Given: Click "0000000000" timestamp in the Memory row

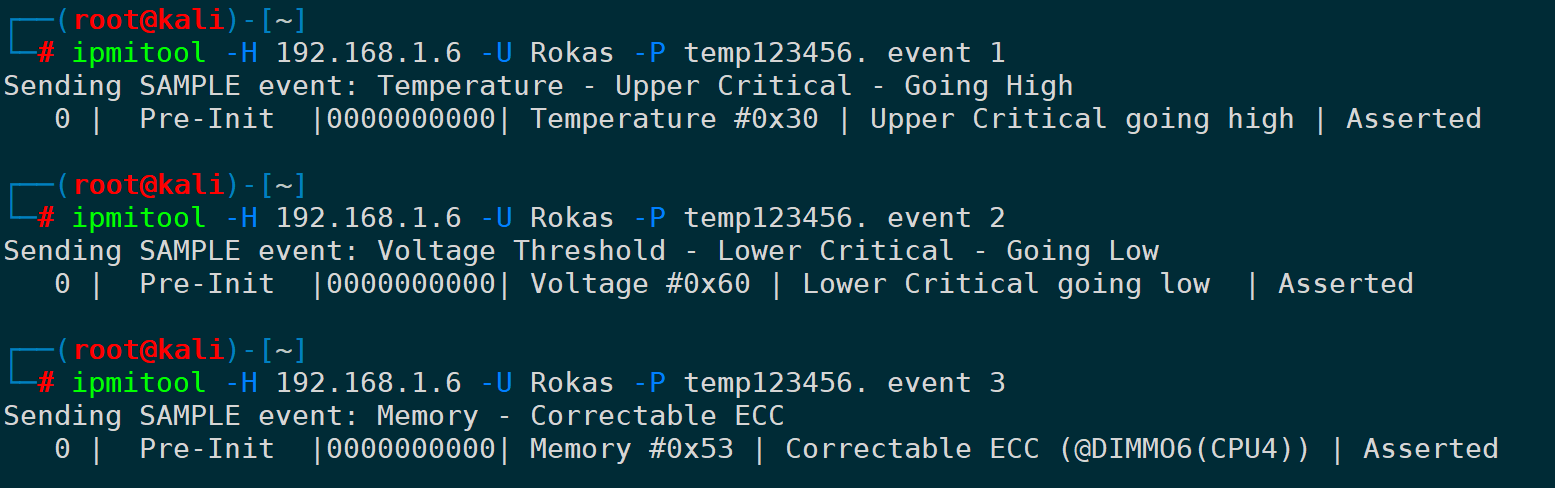Looking at the screenshot, I should [x=411, y=449].
